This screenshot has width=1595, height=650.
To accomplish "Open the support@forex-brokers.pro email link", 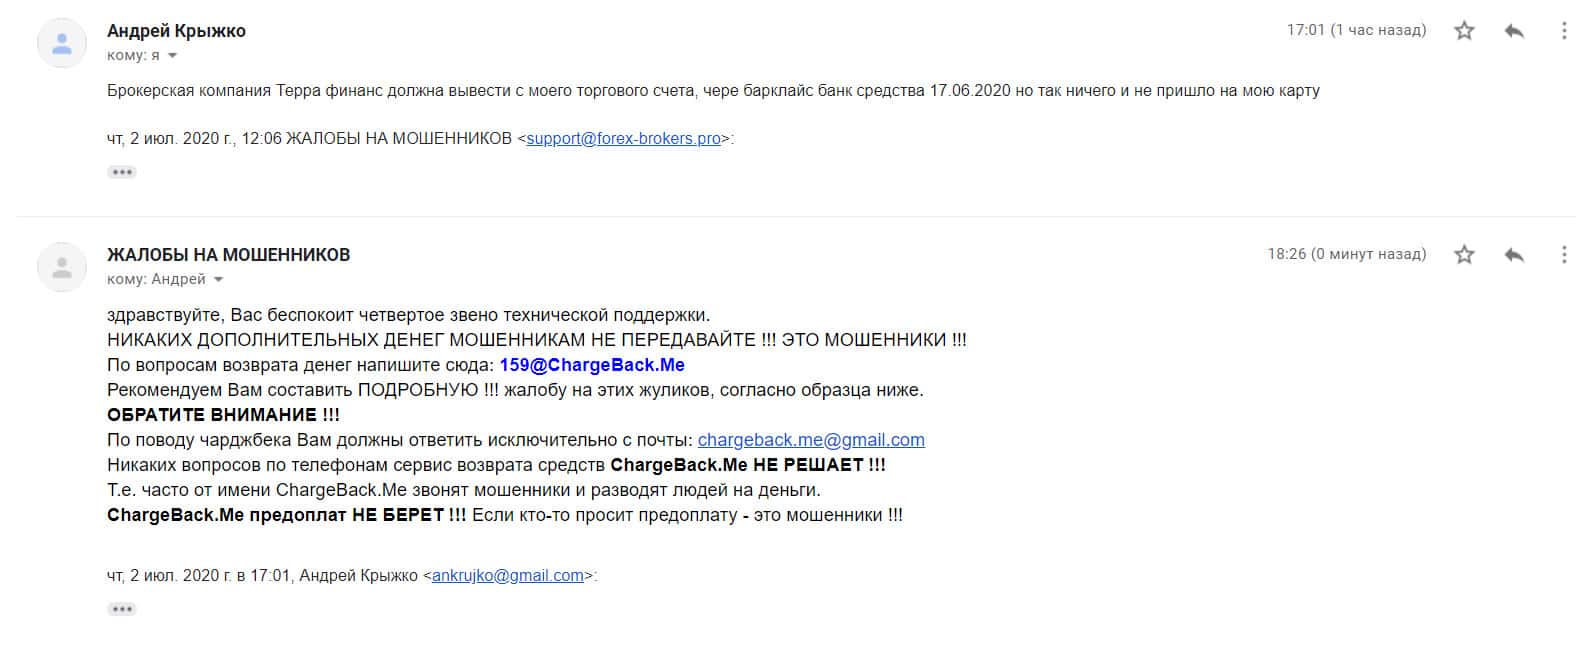I will (623, 139).
